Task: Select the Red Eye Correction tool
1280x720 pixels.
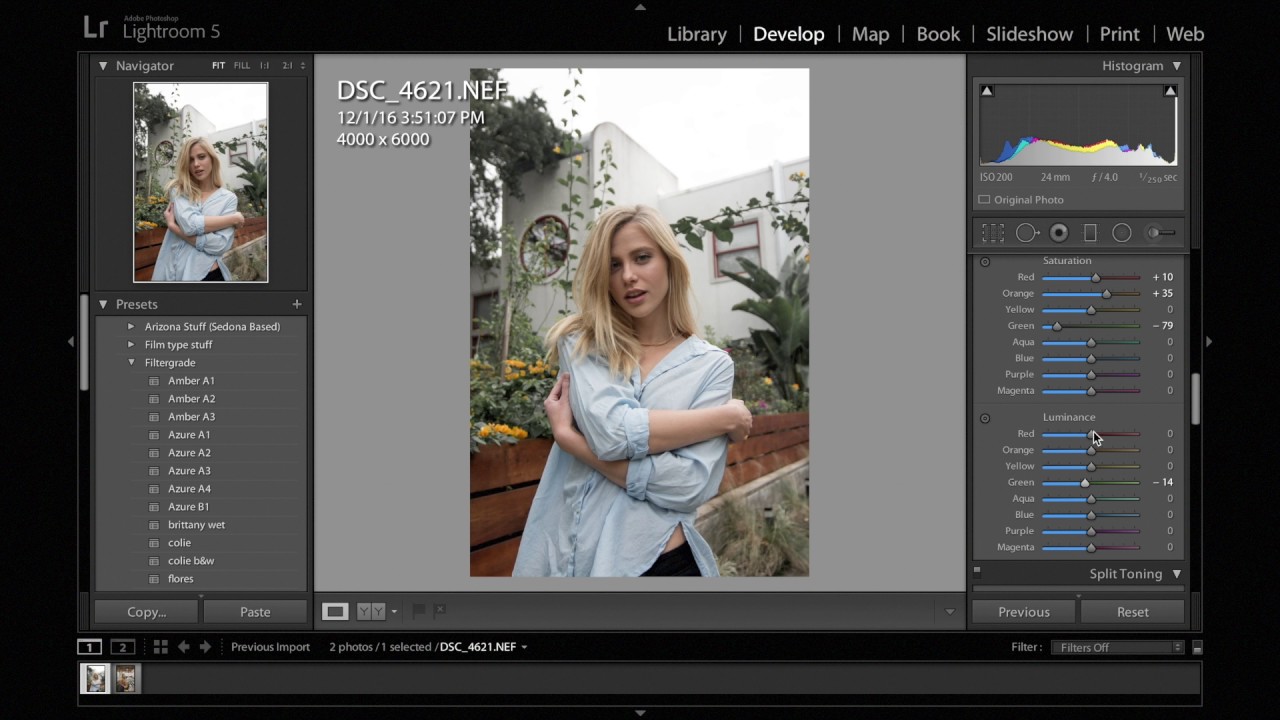Action: click(1059, 233)
